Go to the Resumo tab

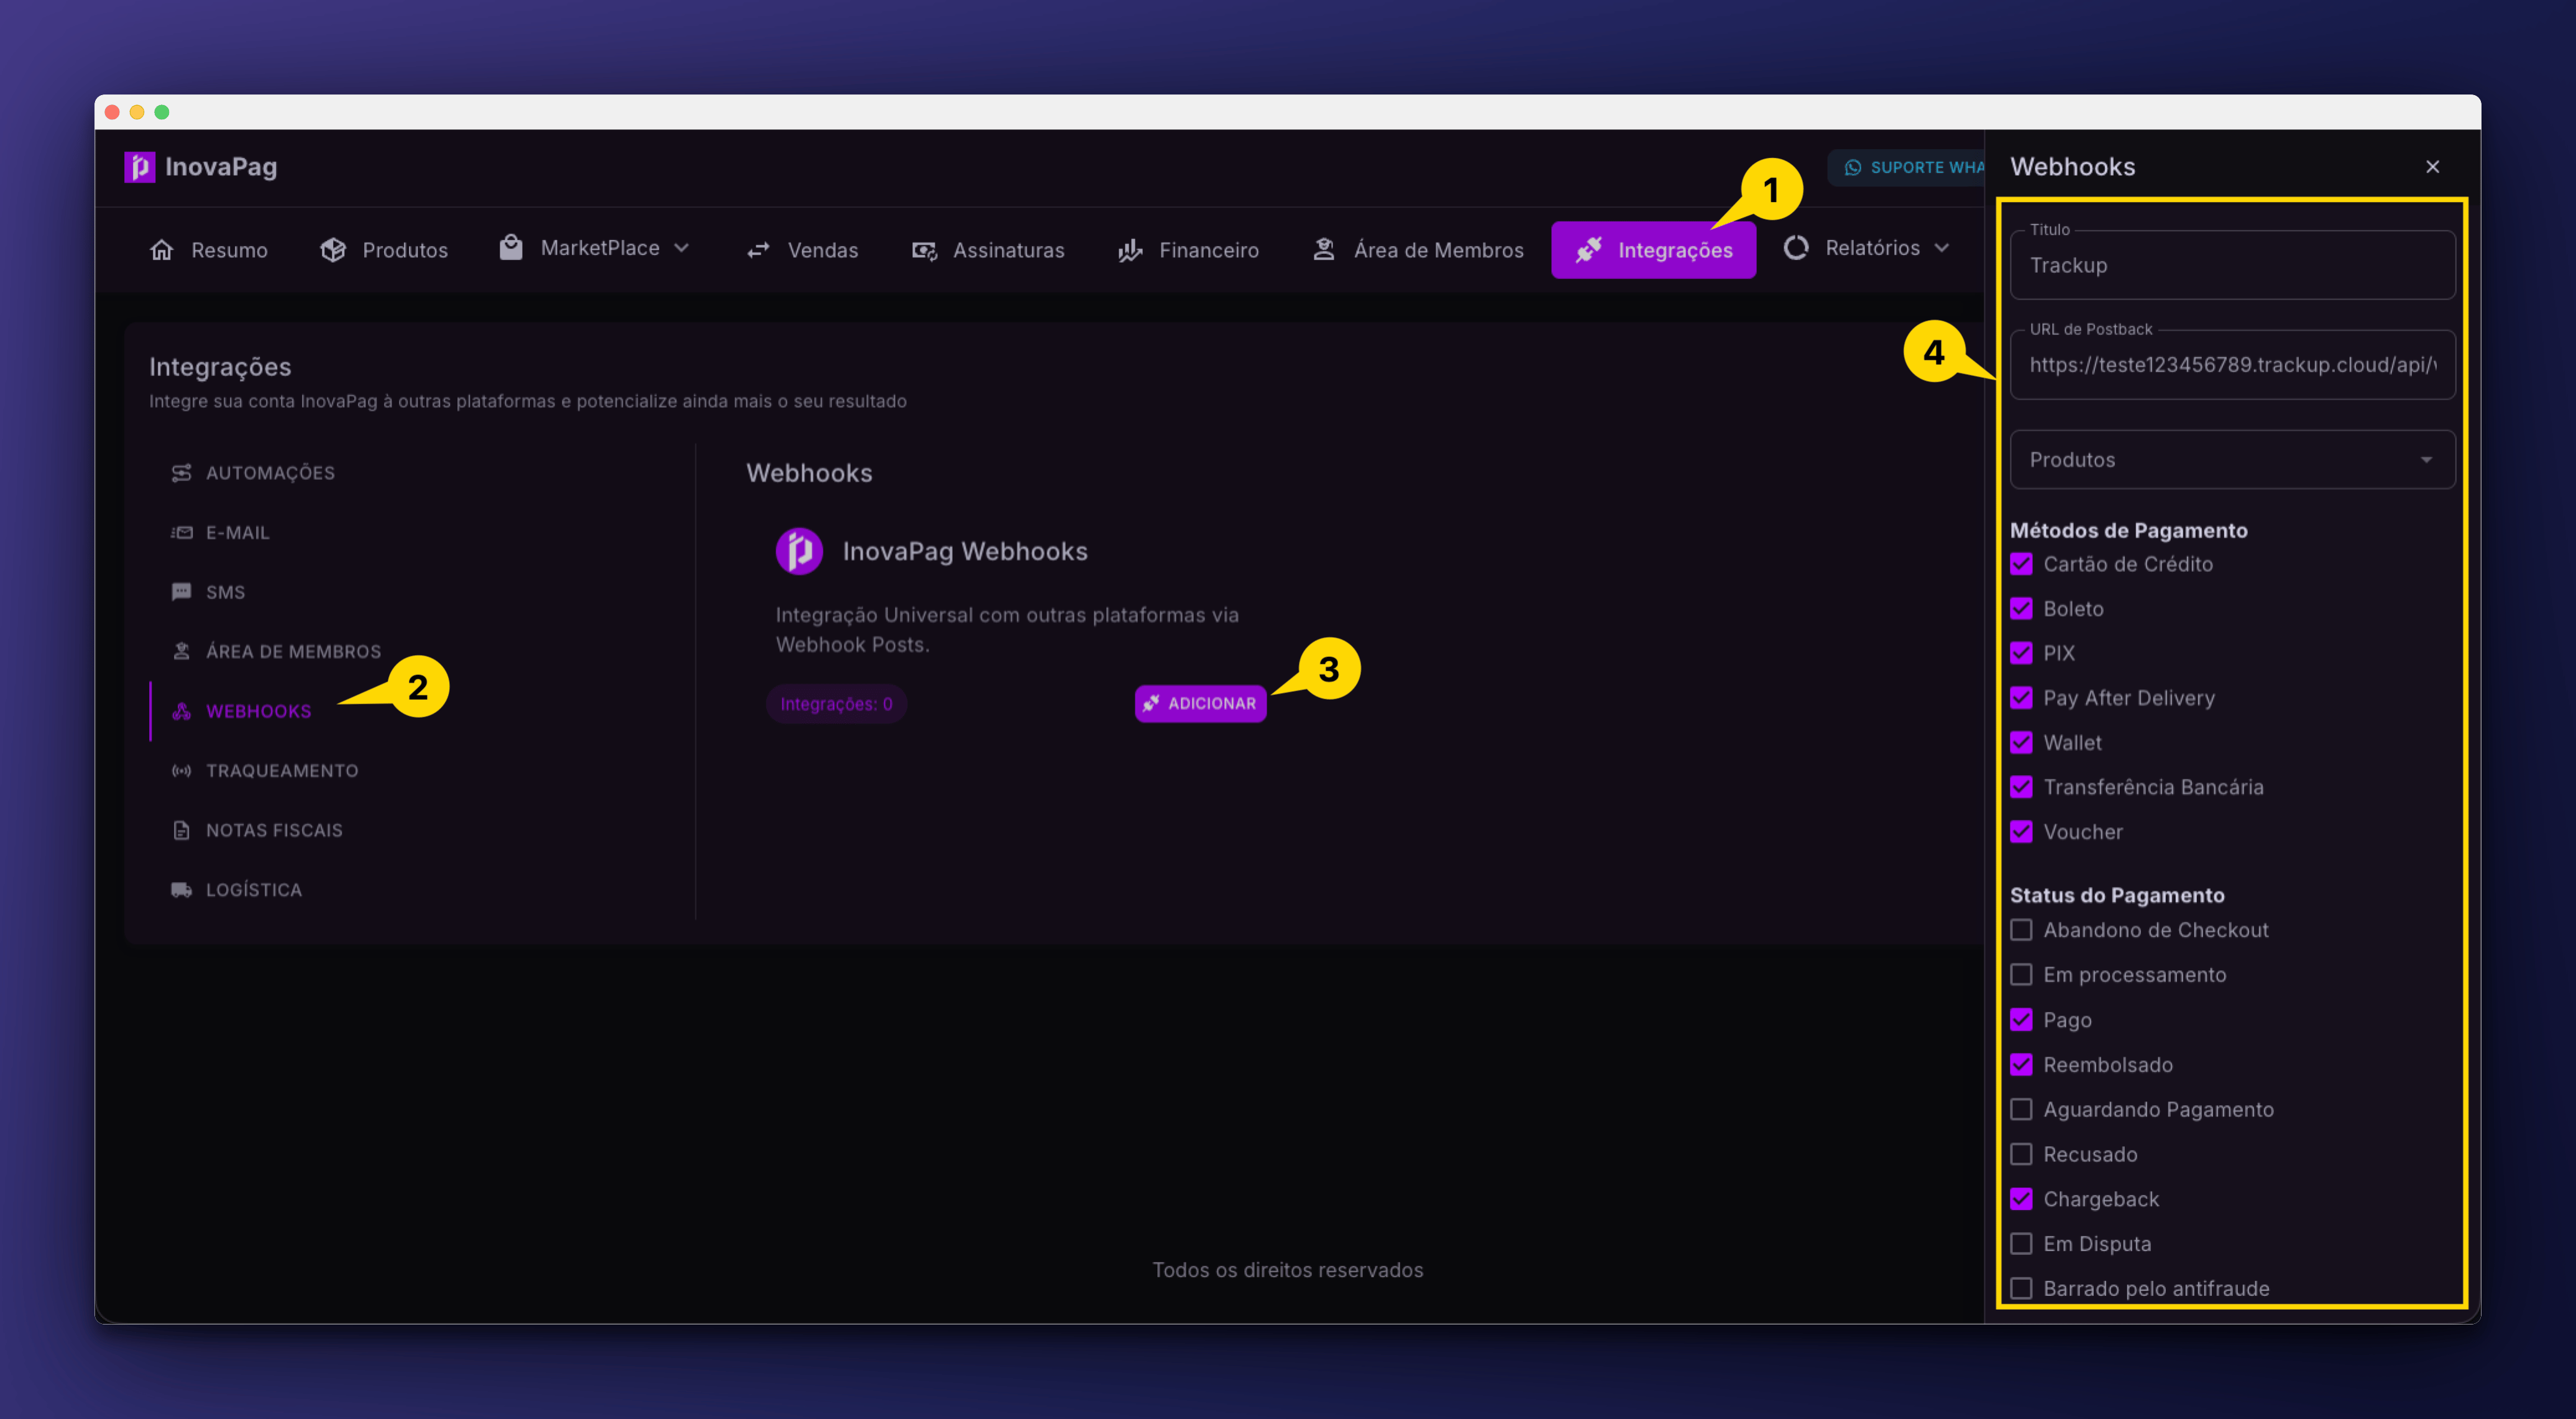[209, 250]
